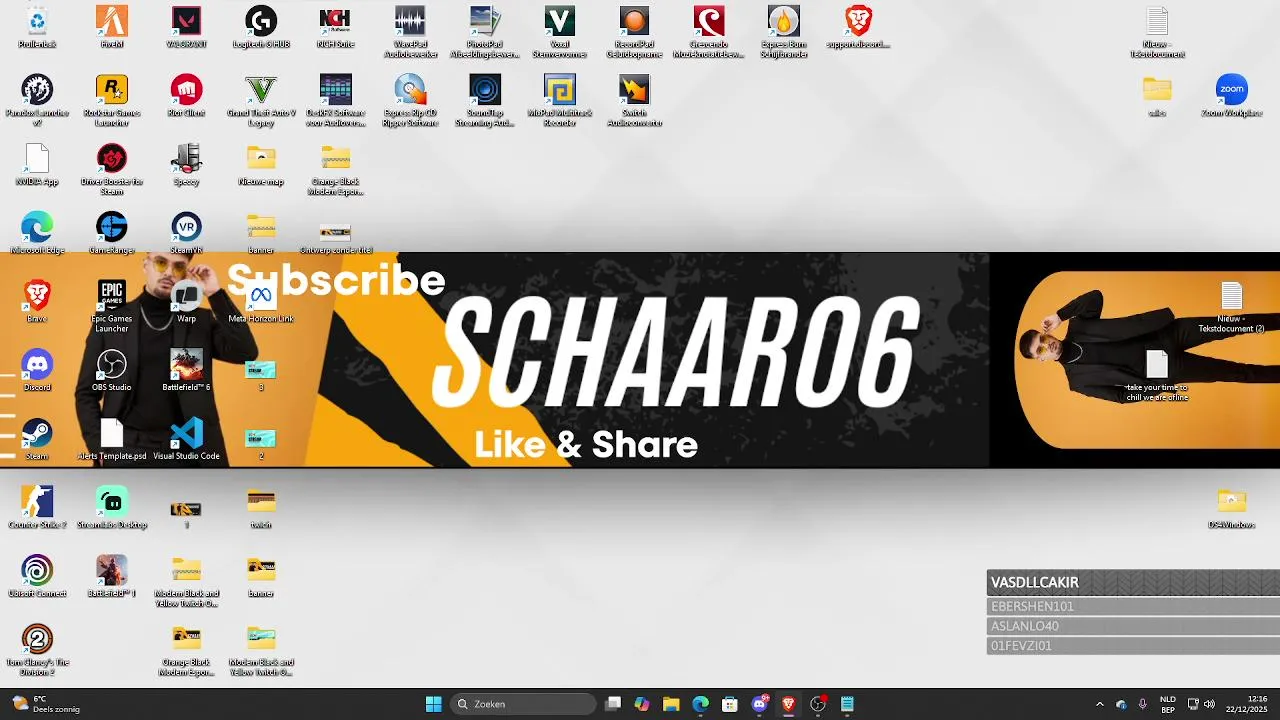This screenshot has width=1280, height=720.
Task: Select RecordPad Geluidsopname icon
Action: pyautogui.click(x=634, y=31)
